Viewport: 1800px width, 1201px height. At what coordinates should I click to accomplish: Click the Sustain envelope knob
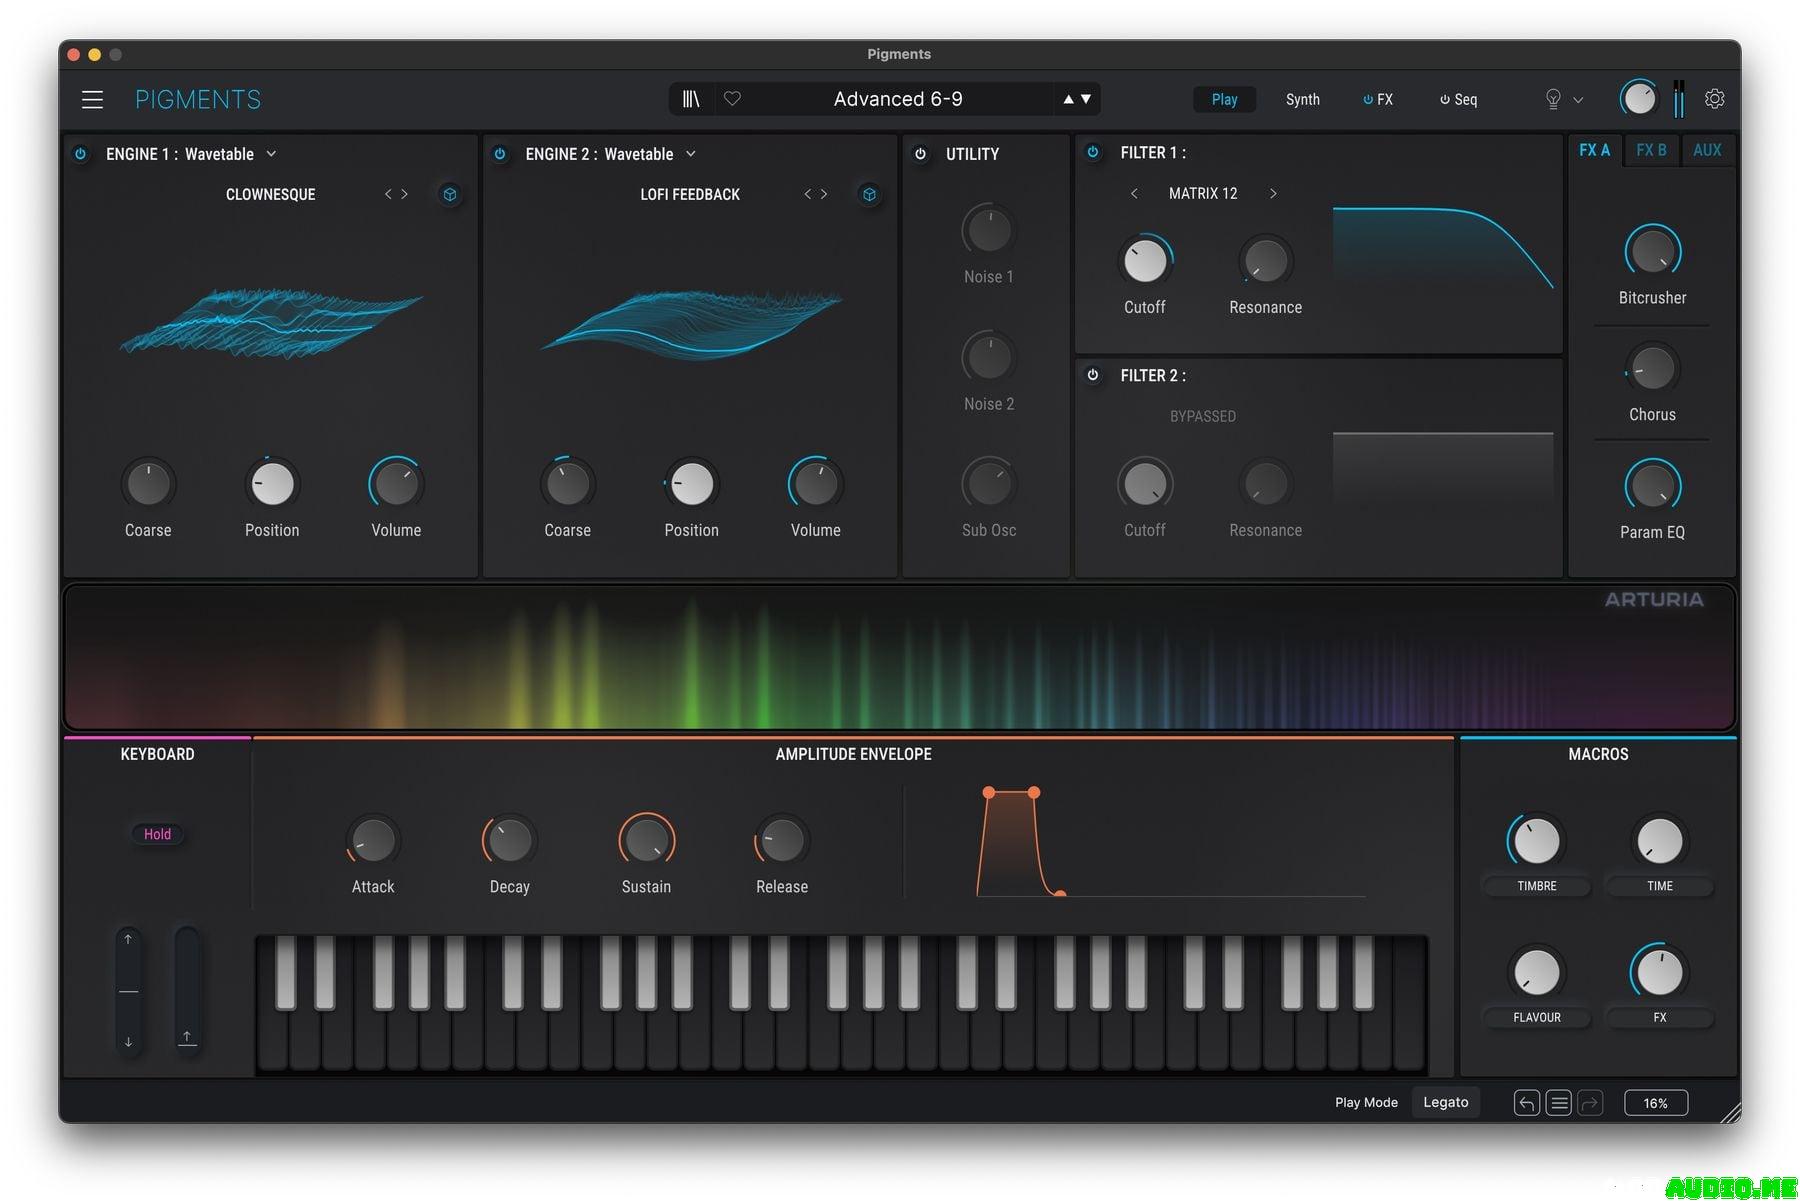pos(646,840)
